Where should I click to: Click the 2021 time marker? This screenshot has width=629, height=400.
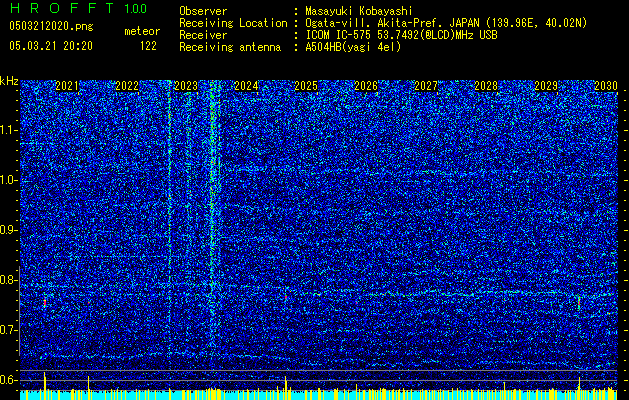[x=67, y=86]
